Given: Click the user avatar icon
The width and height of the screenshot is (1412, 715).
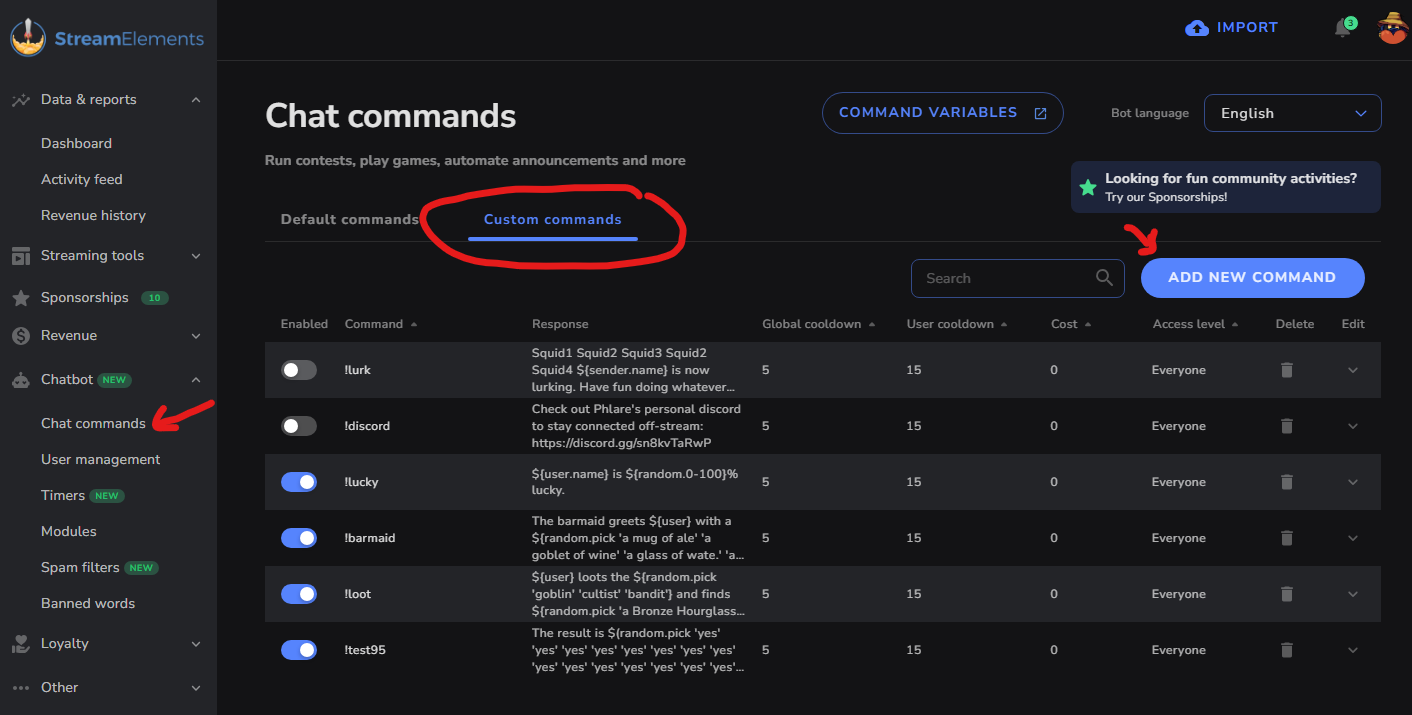Looking at the screenshot, I should pyautogui.click(x=1393, y=28).
